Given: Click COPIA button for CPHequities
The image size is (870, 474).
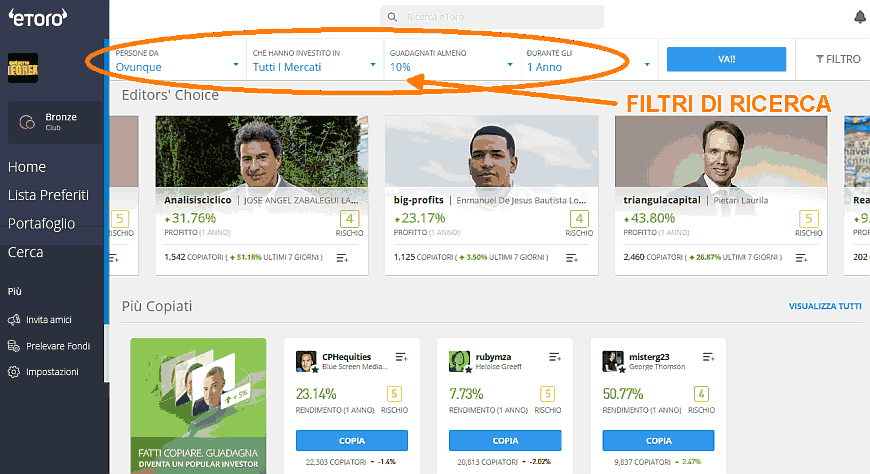Looking at the screenshot, I should point(352,440).
